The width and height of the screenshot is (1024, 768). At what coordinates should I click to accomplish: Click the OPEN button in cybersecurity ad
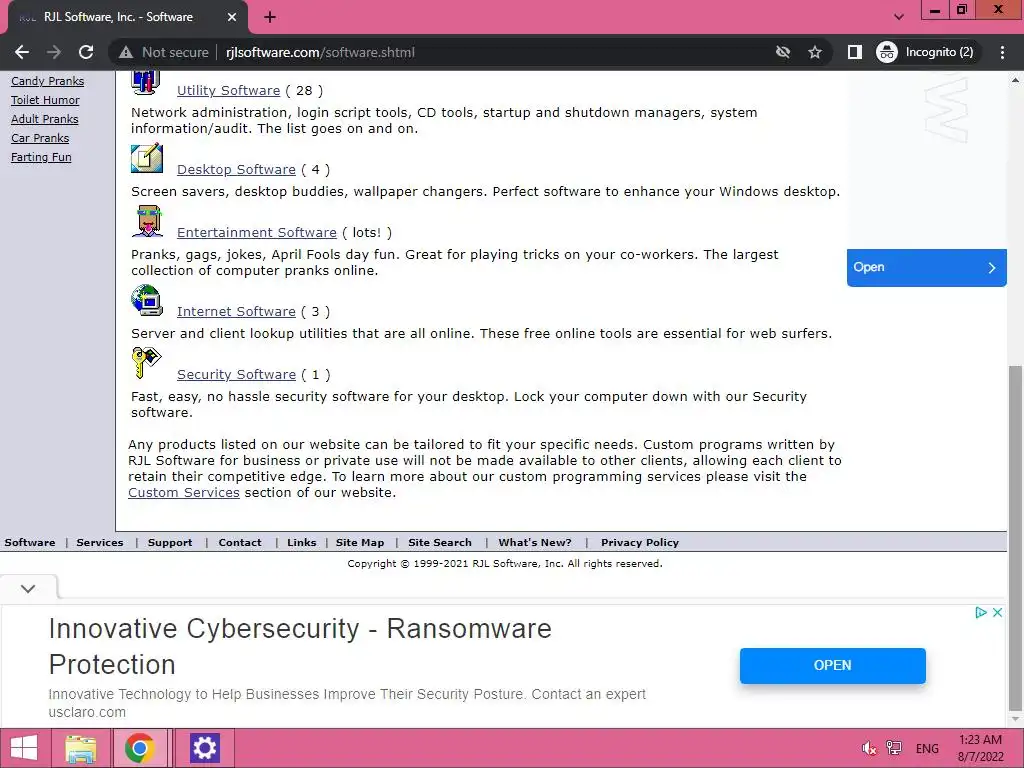coord(833,665)
